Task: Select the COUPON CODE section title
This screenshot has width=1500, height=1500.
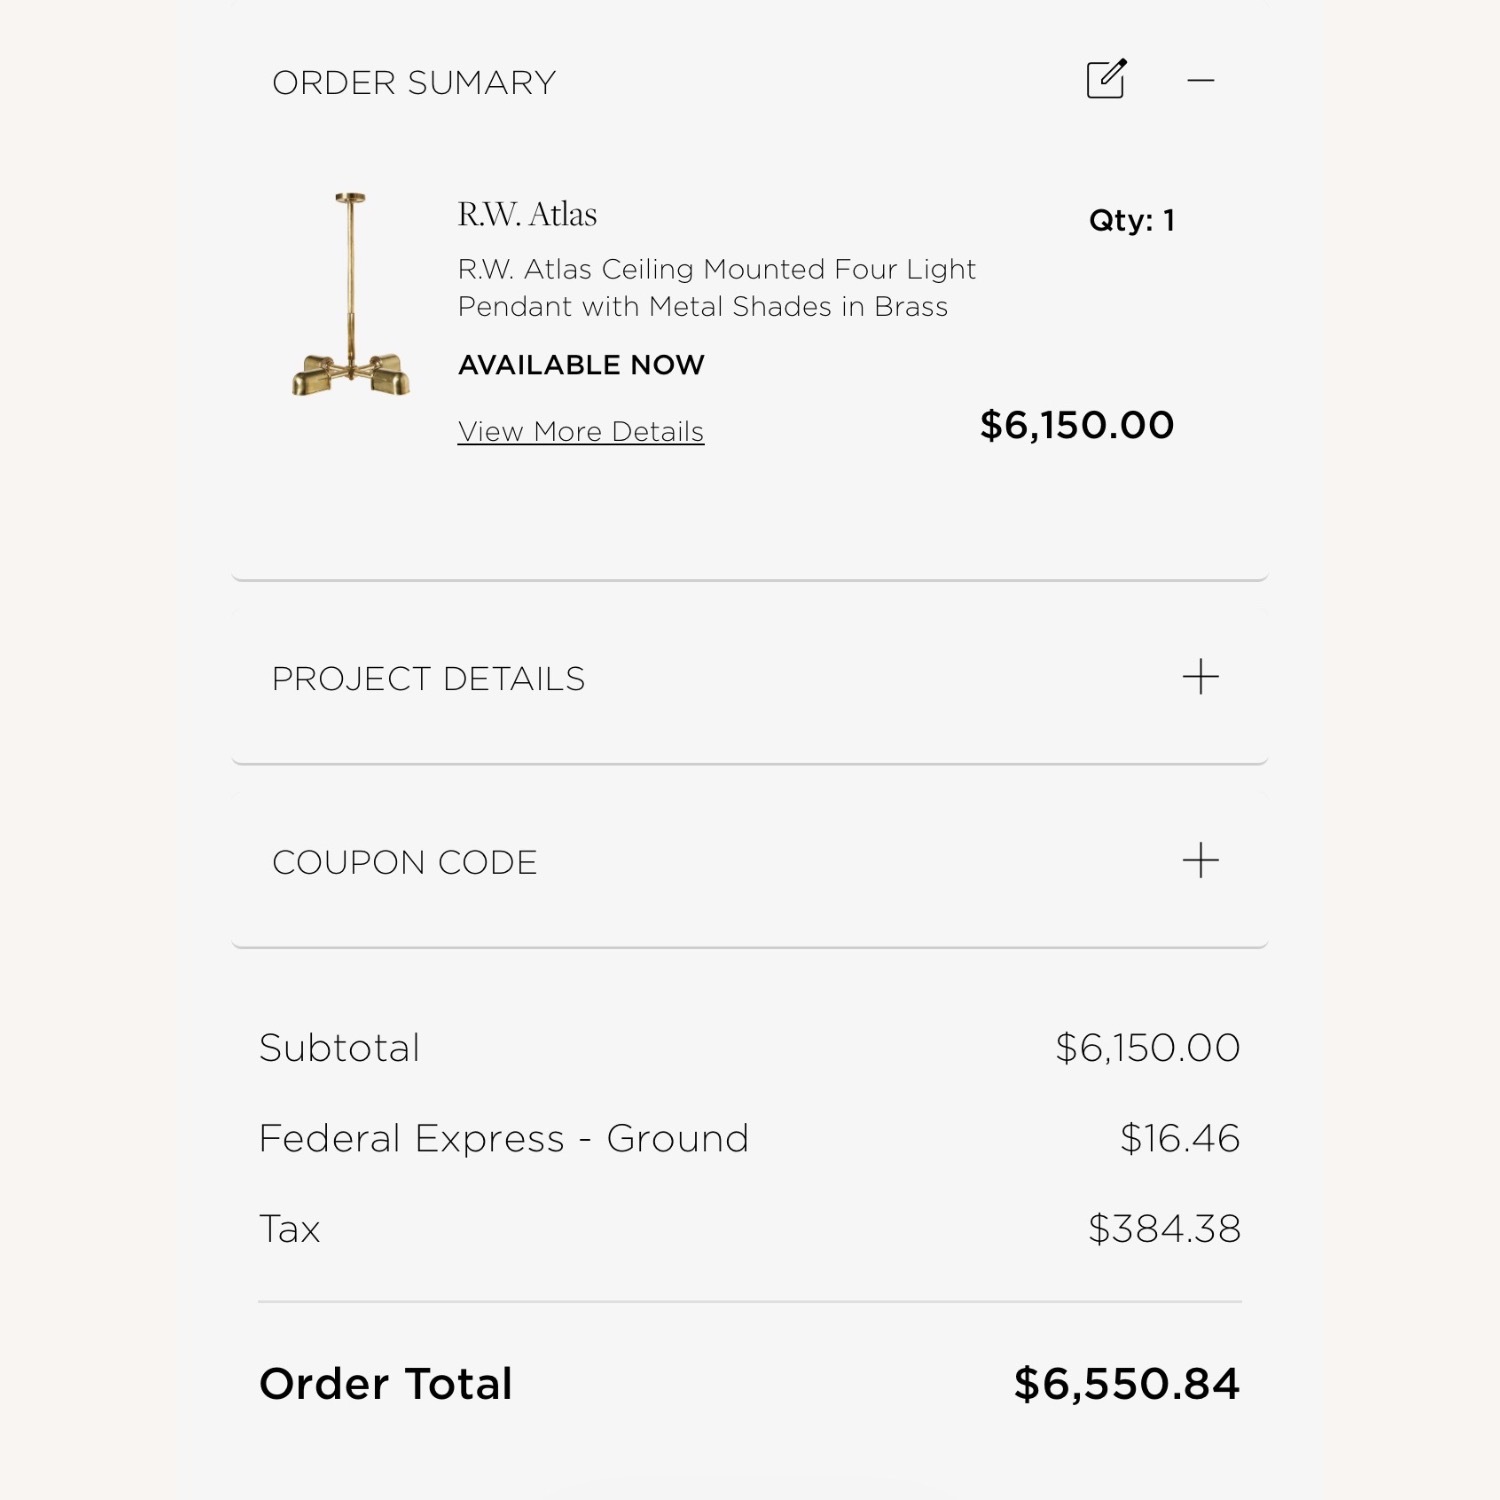Action: [404, 862]
